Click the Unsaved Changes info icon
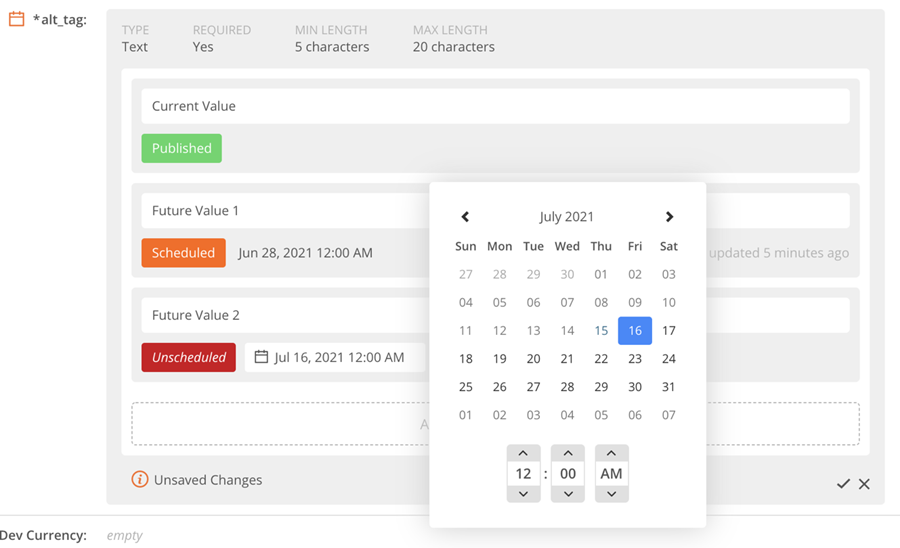The image size is (900, 548). [140, 480]
